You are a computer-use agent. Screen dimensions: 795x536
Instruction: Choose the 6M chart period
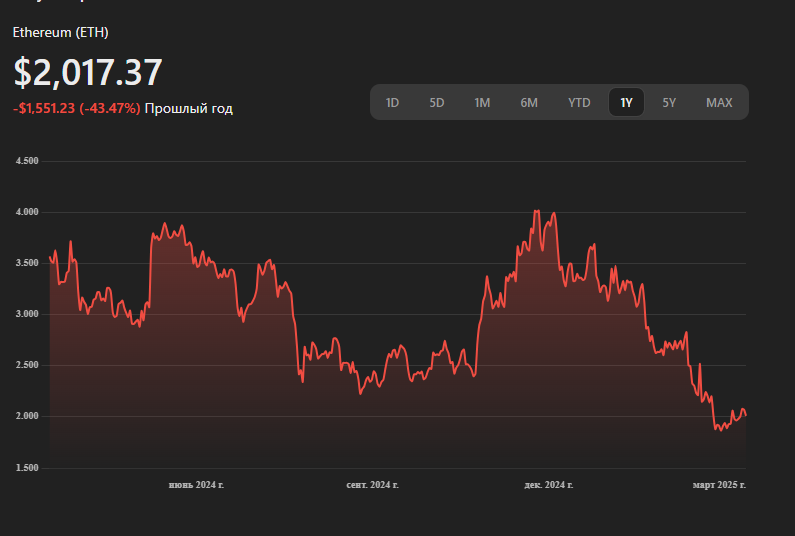coord(529,102)
